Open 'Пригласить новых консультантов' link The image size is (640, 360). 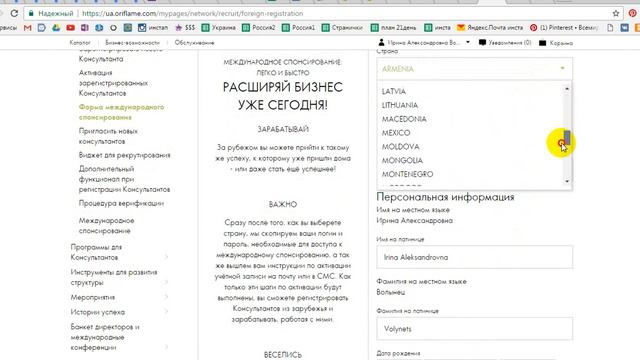108,136
